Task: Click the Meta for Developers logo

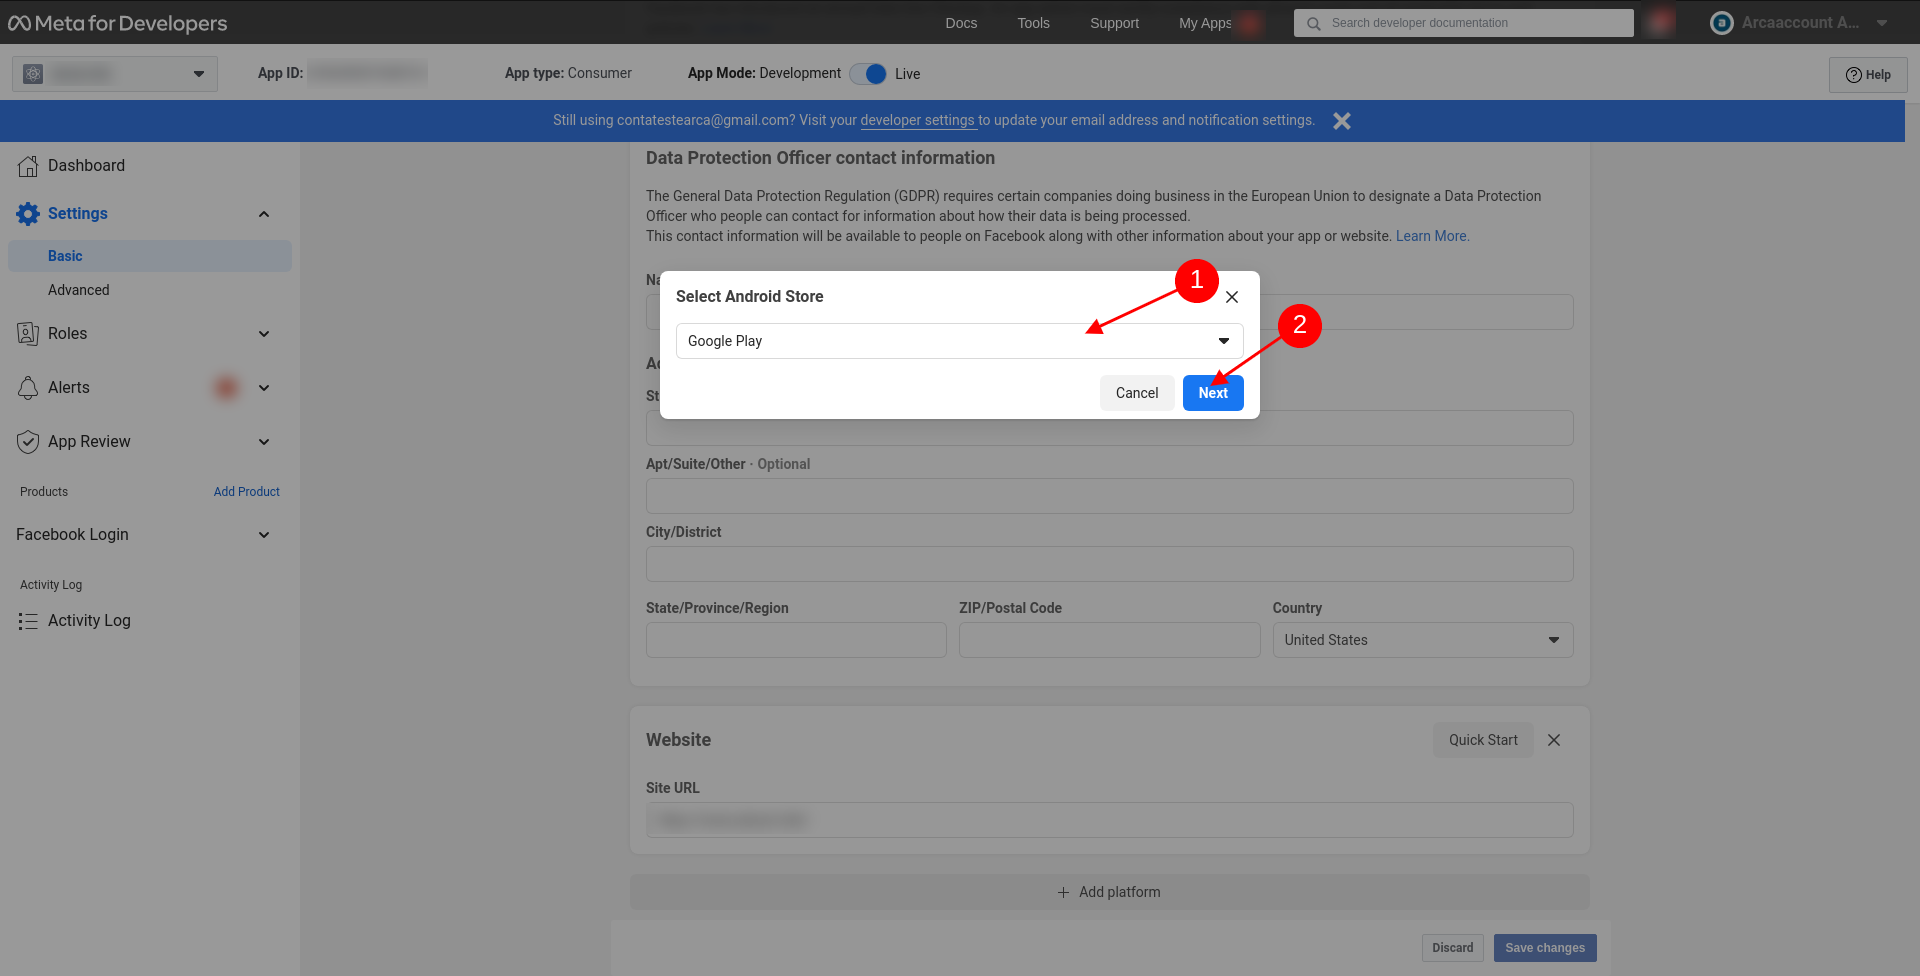Action: [x=118, y=23]
